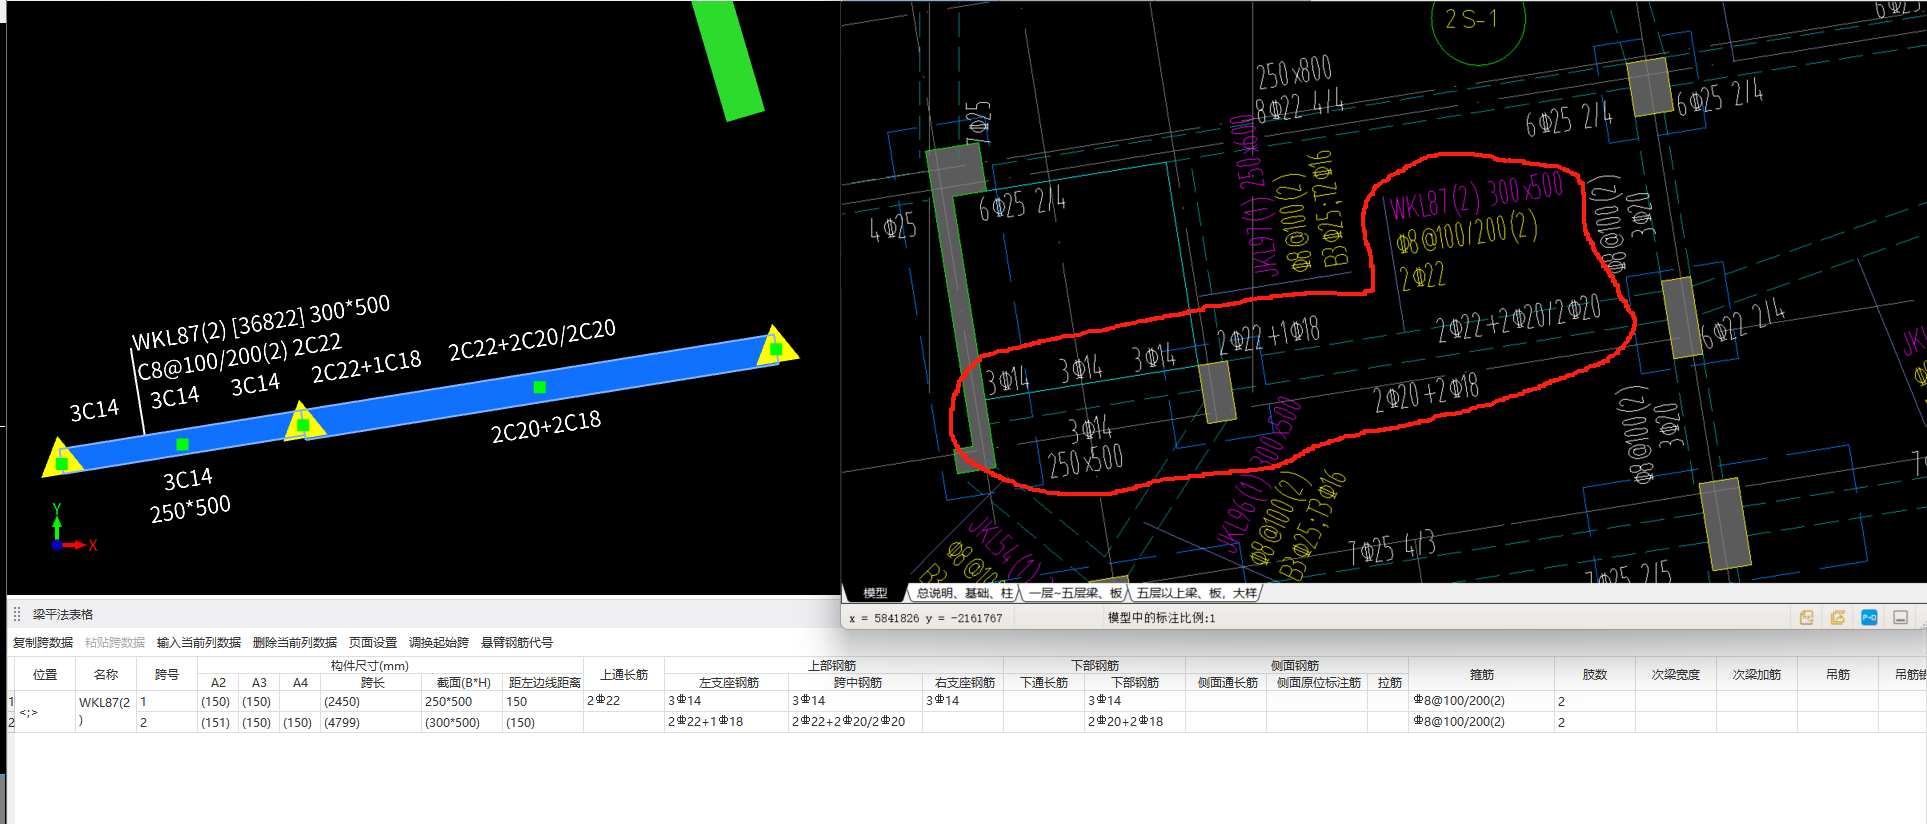Select the (2450) span length cell
1927x824 pixels.
pyautogui.click(x=371, y=701)
